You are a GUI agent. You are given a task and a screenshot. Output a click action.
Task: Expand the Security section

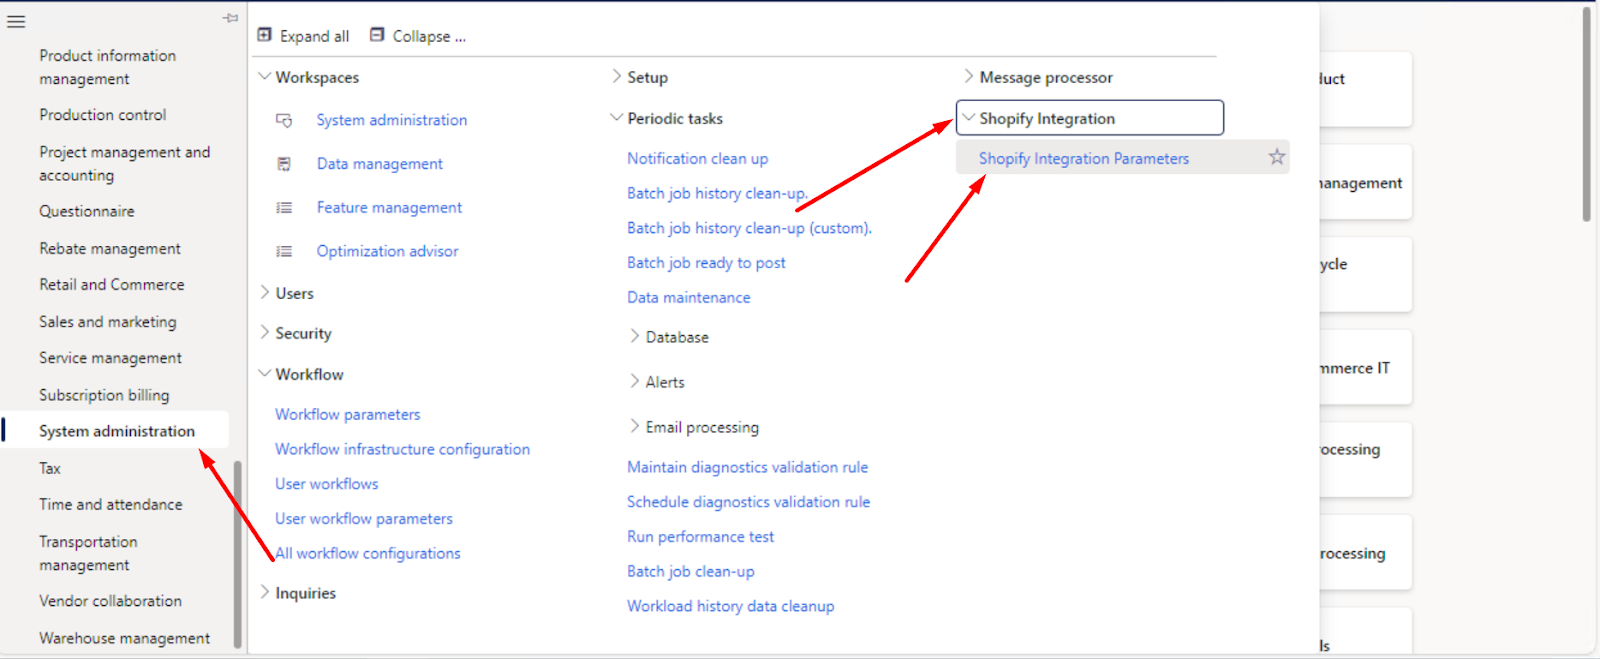265,333
